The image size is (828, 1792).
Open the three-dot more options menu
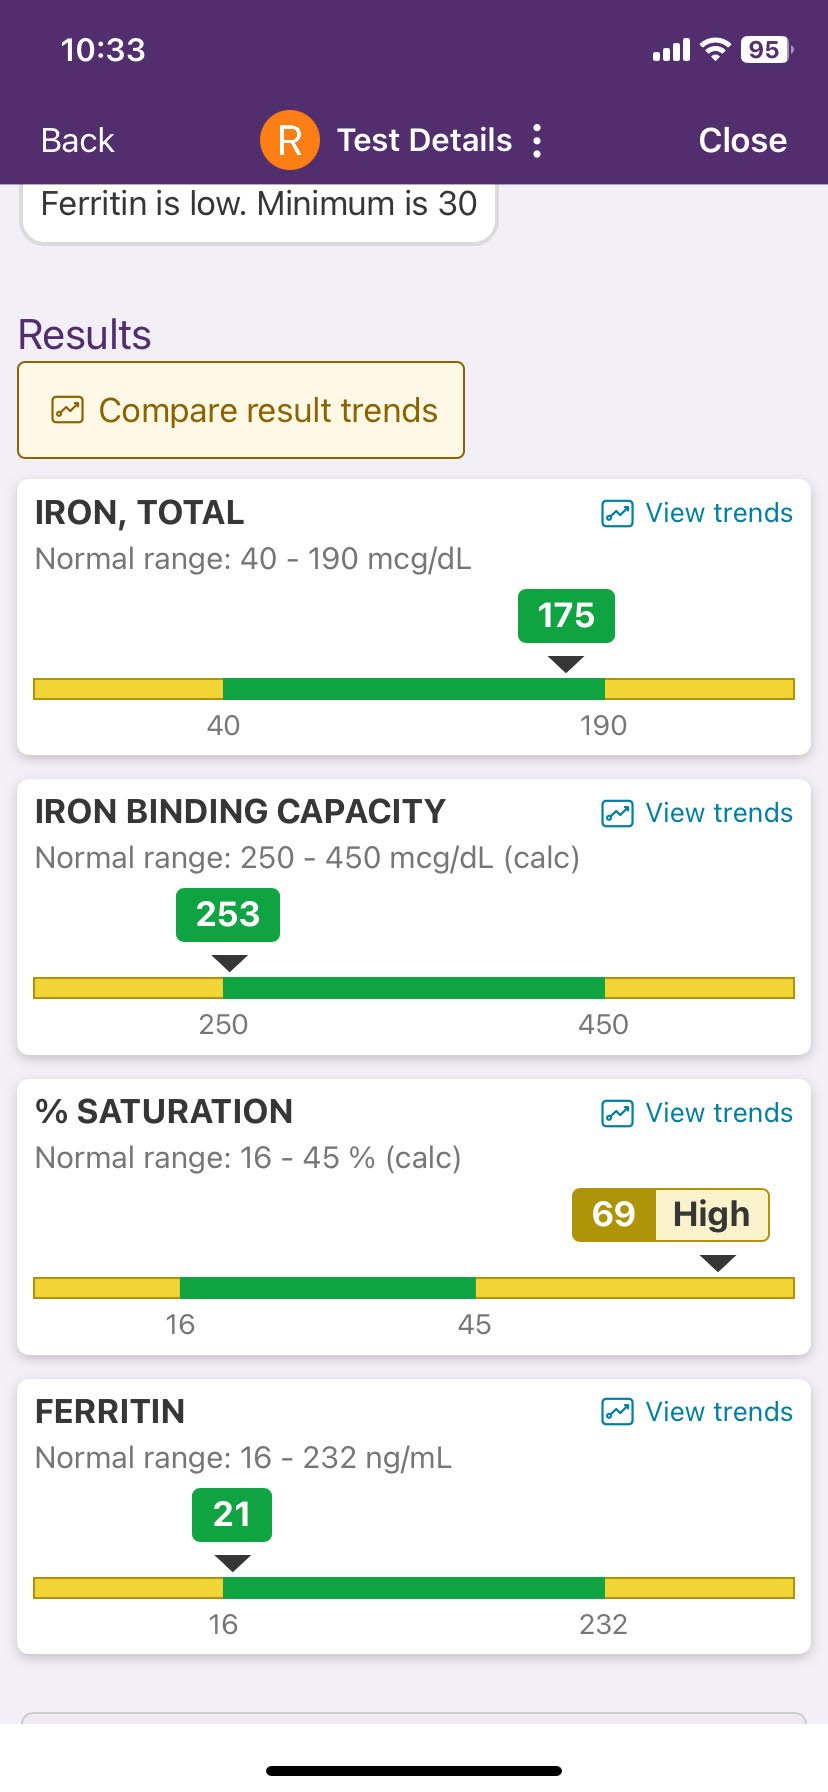pos(537,141)
